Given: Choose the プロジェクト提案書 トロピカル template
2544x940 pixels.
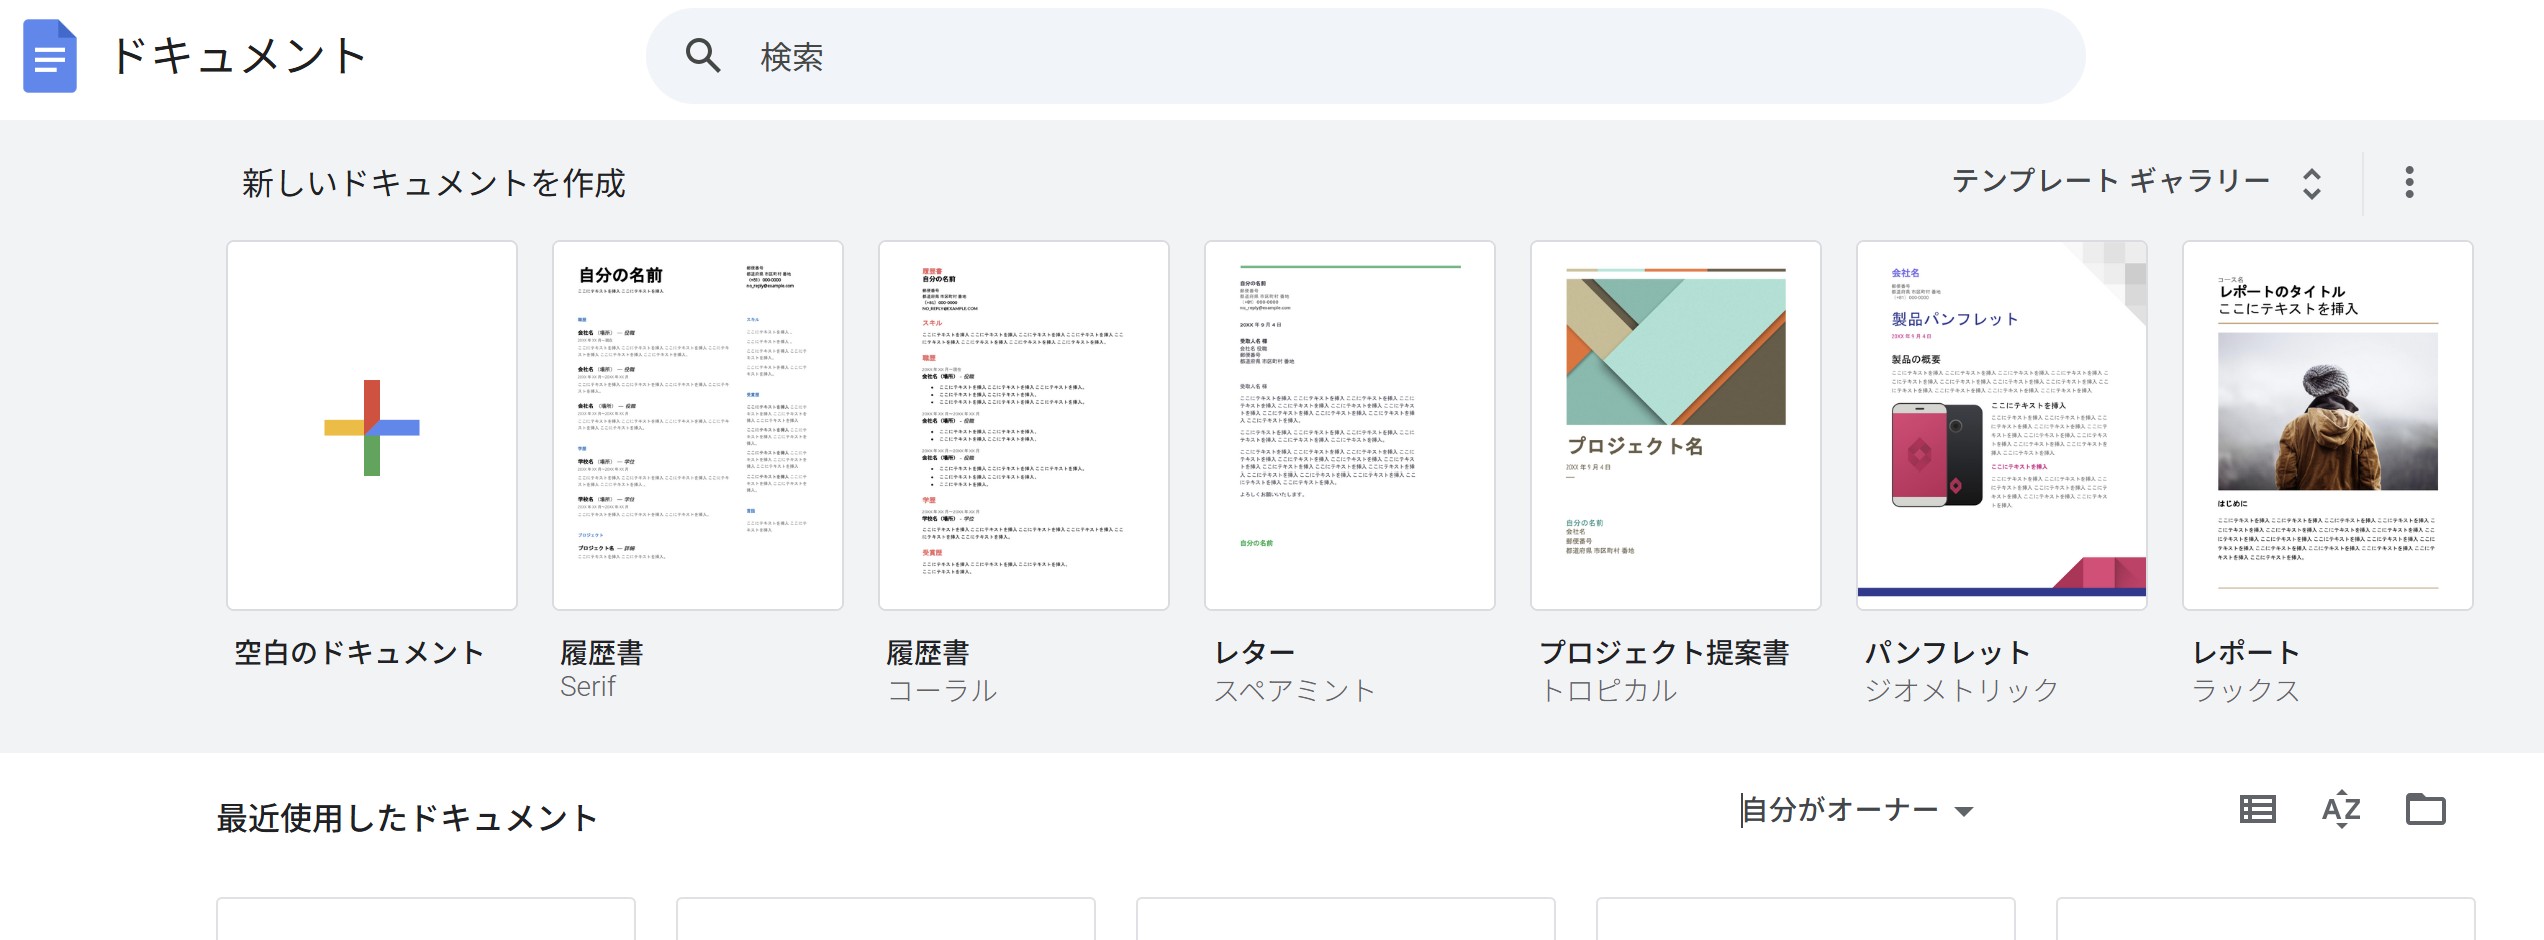Looking at the screenshot, I should (1676, 425).
